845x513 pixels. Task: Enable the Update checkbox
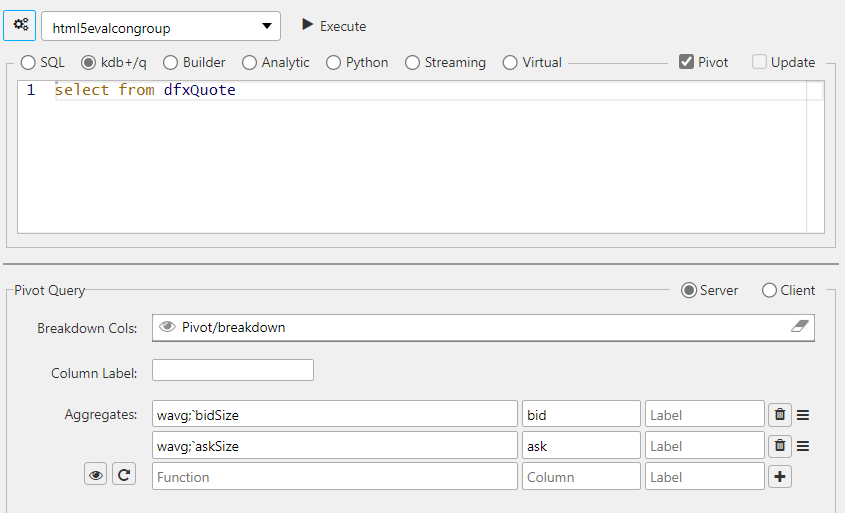pyautogui.click(x=759, y=62)
